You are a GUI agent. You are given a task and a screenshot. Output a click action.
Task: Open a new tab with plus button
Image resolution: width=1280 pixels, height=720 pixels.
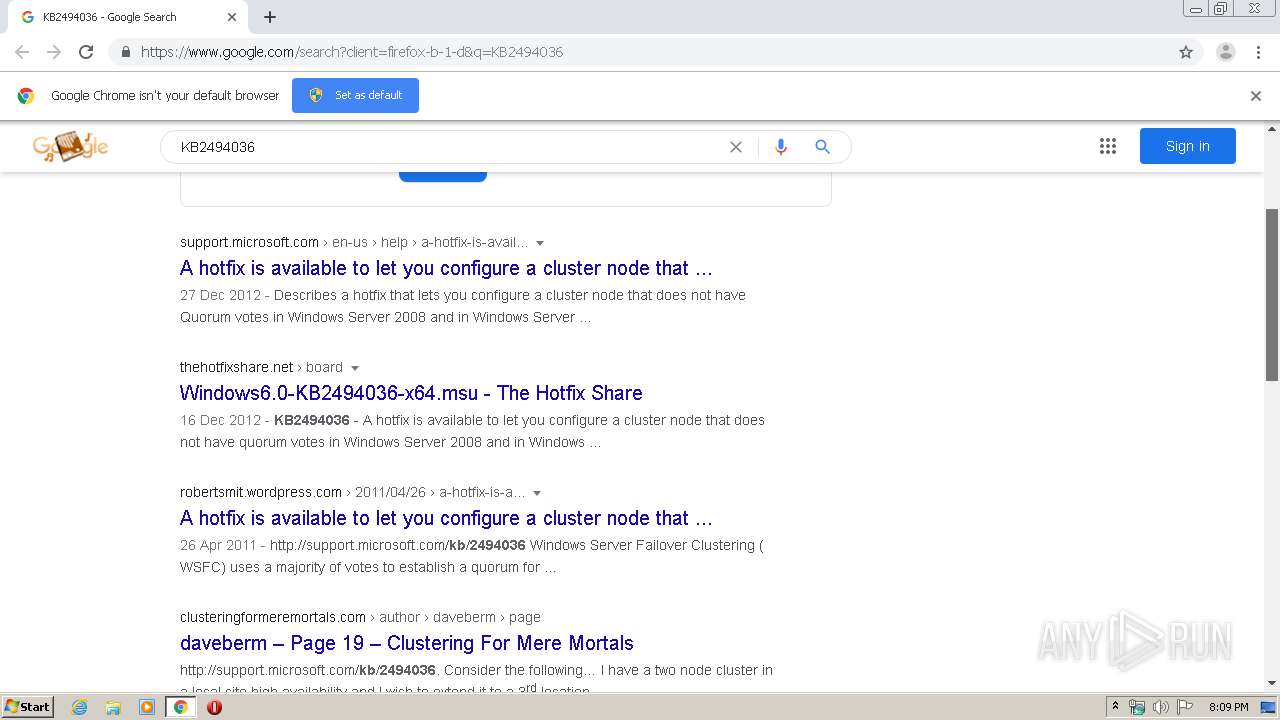[x=270, y=17]
